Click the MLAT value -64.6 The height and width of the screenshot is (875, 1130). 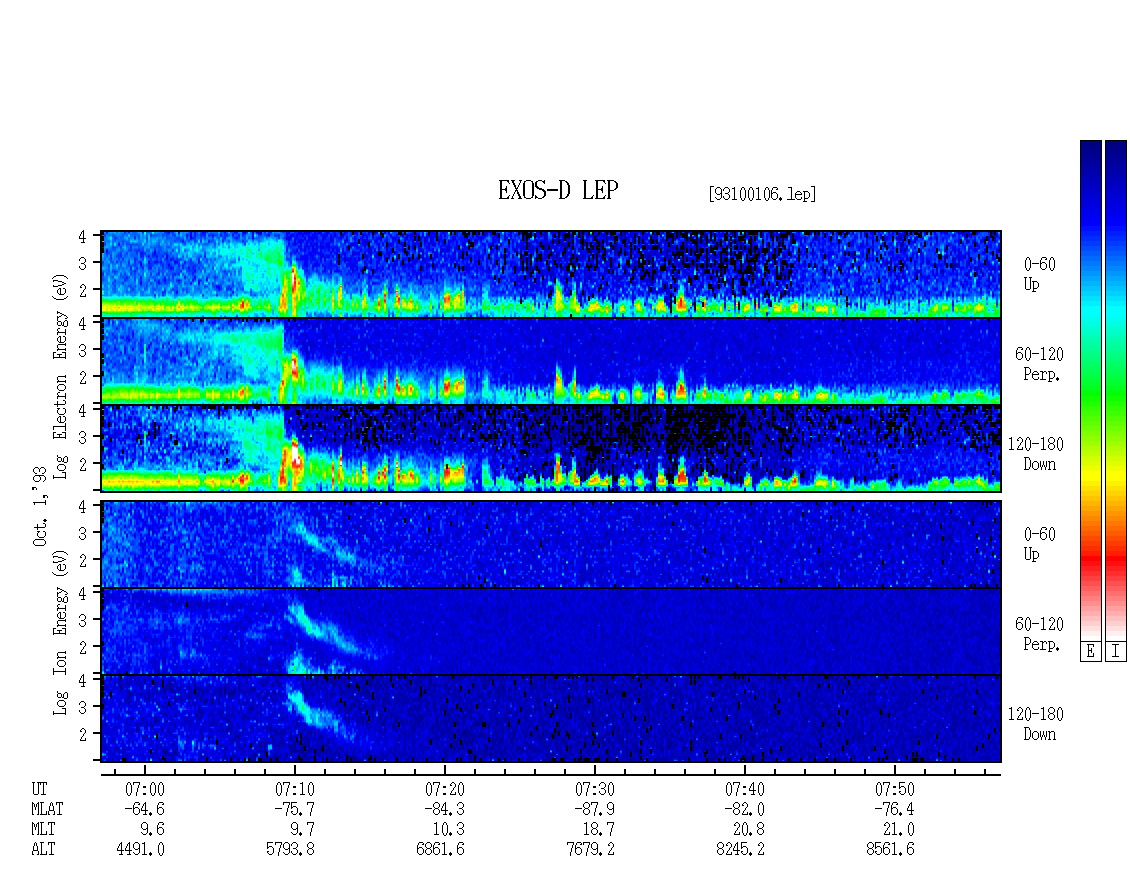tap(144, 809)
